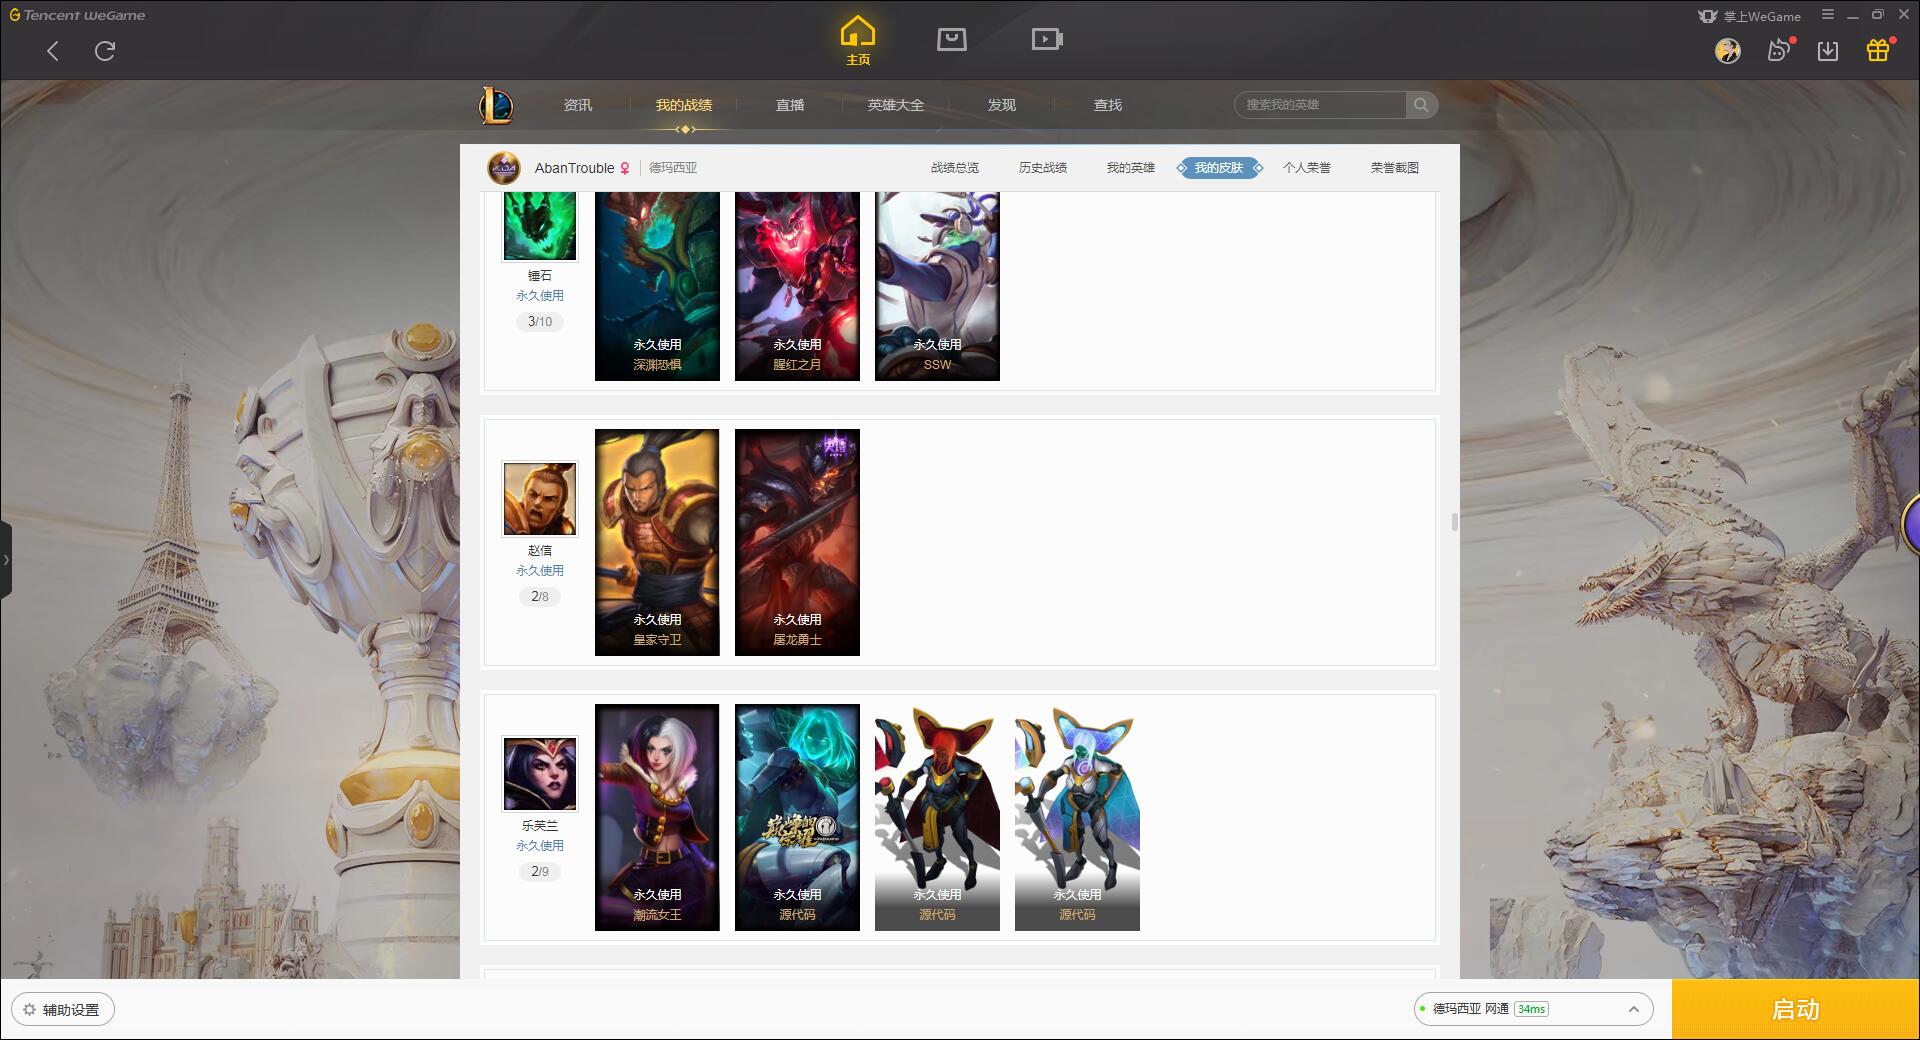Open the video live icon

click(x=1047, y=39)
